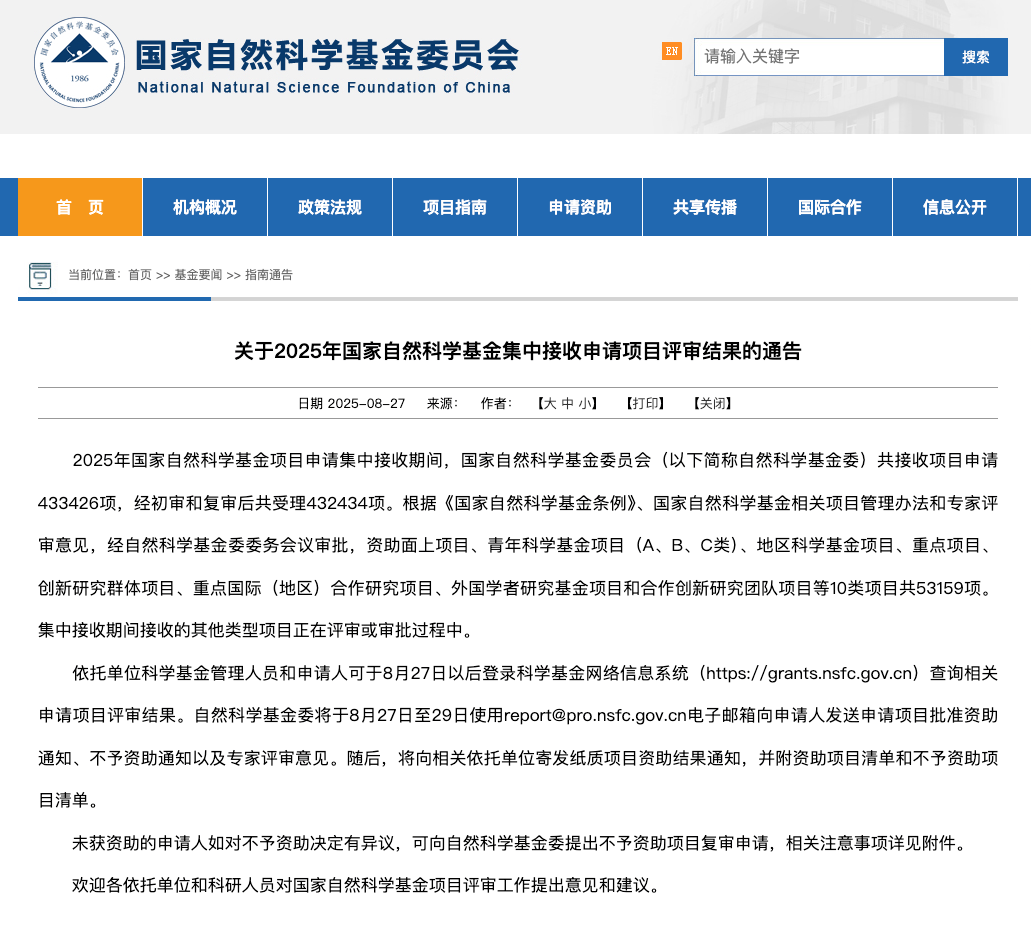Go to 基金要闻 in breadcrumb

tap(198, 275)
